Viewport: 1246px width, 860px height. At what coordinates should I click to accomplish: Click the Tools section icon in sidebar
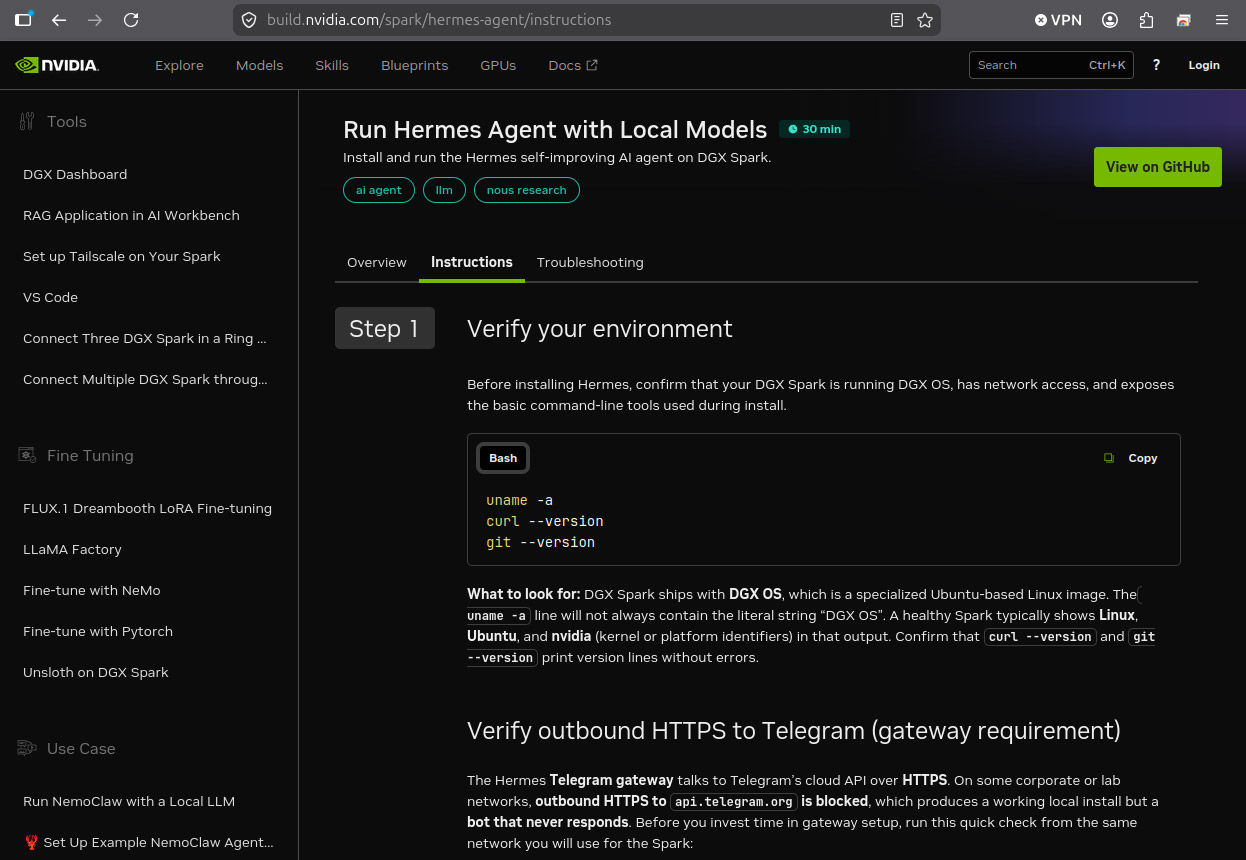coord(27,122)
